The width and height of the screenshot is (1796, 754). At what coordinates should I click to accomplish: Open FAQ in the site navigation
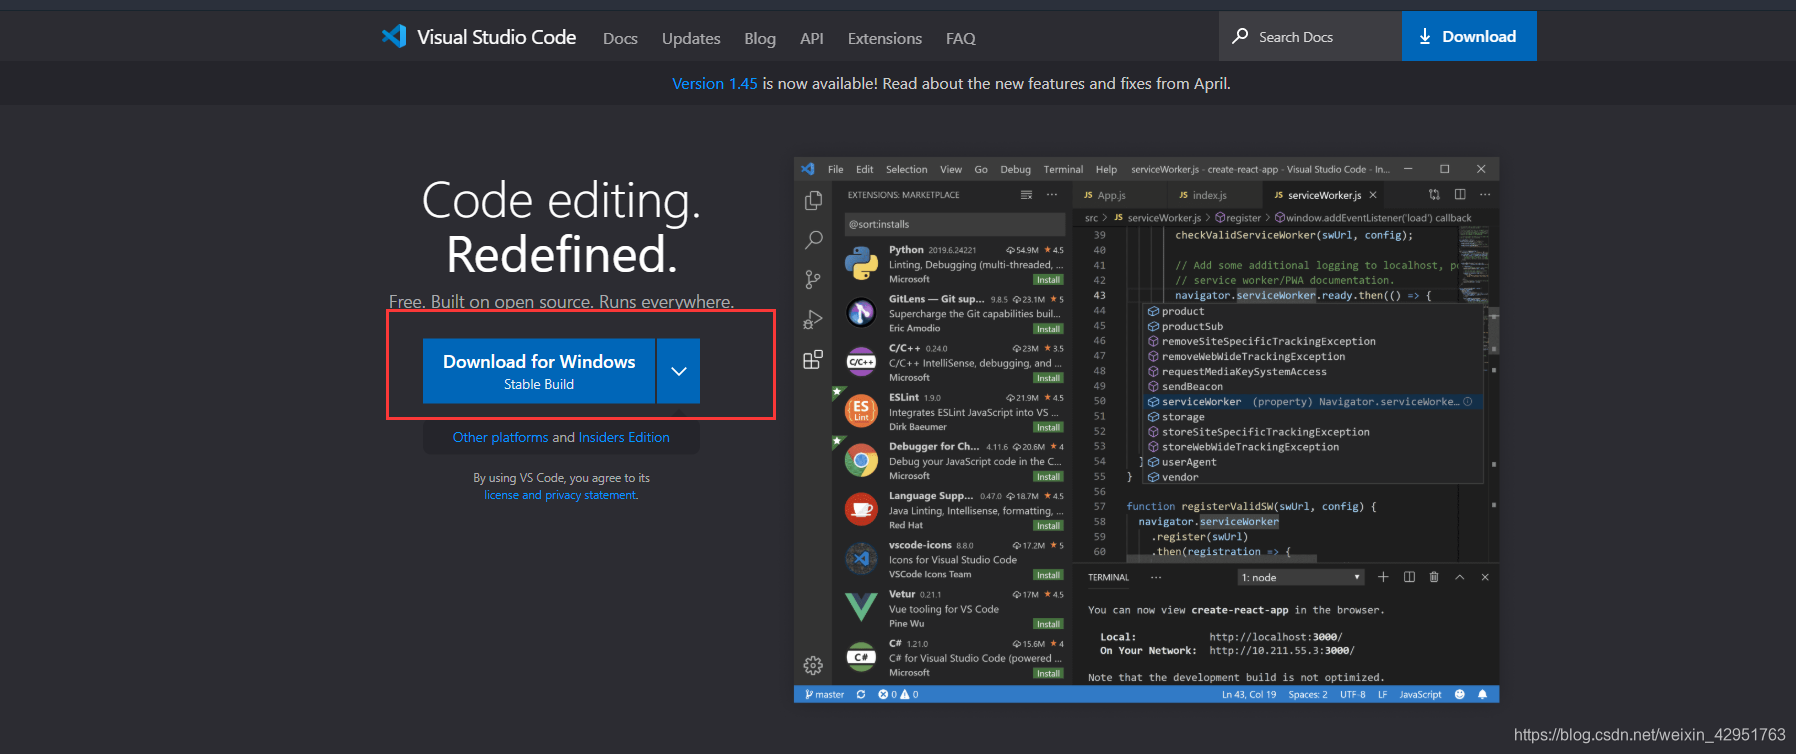[x=961, y=38]
